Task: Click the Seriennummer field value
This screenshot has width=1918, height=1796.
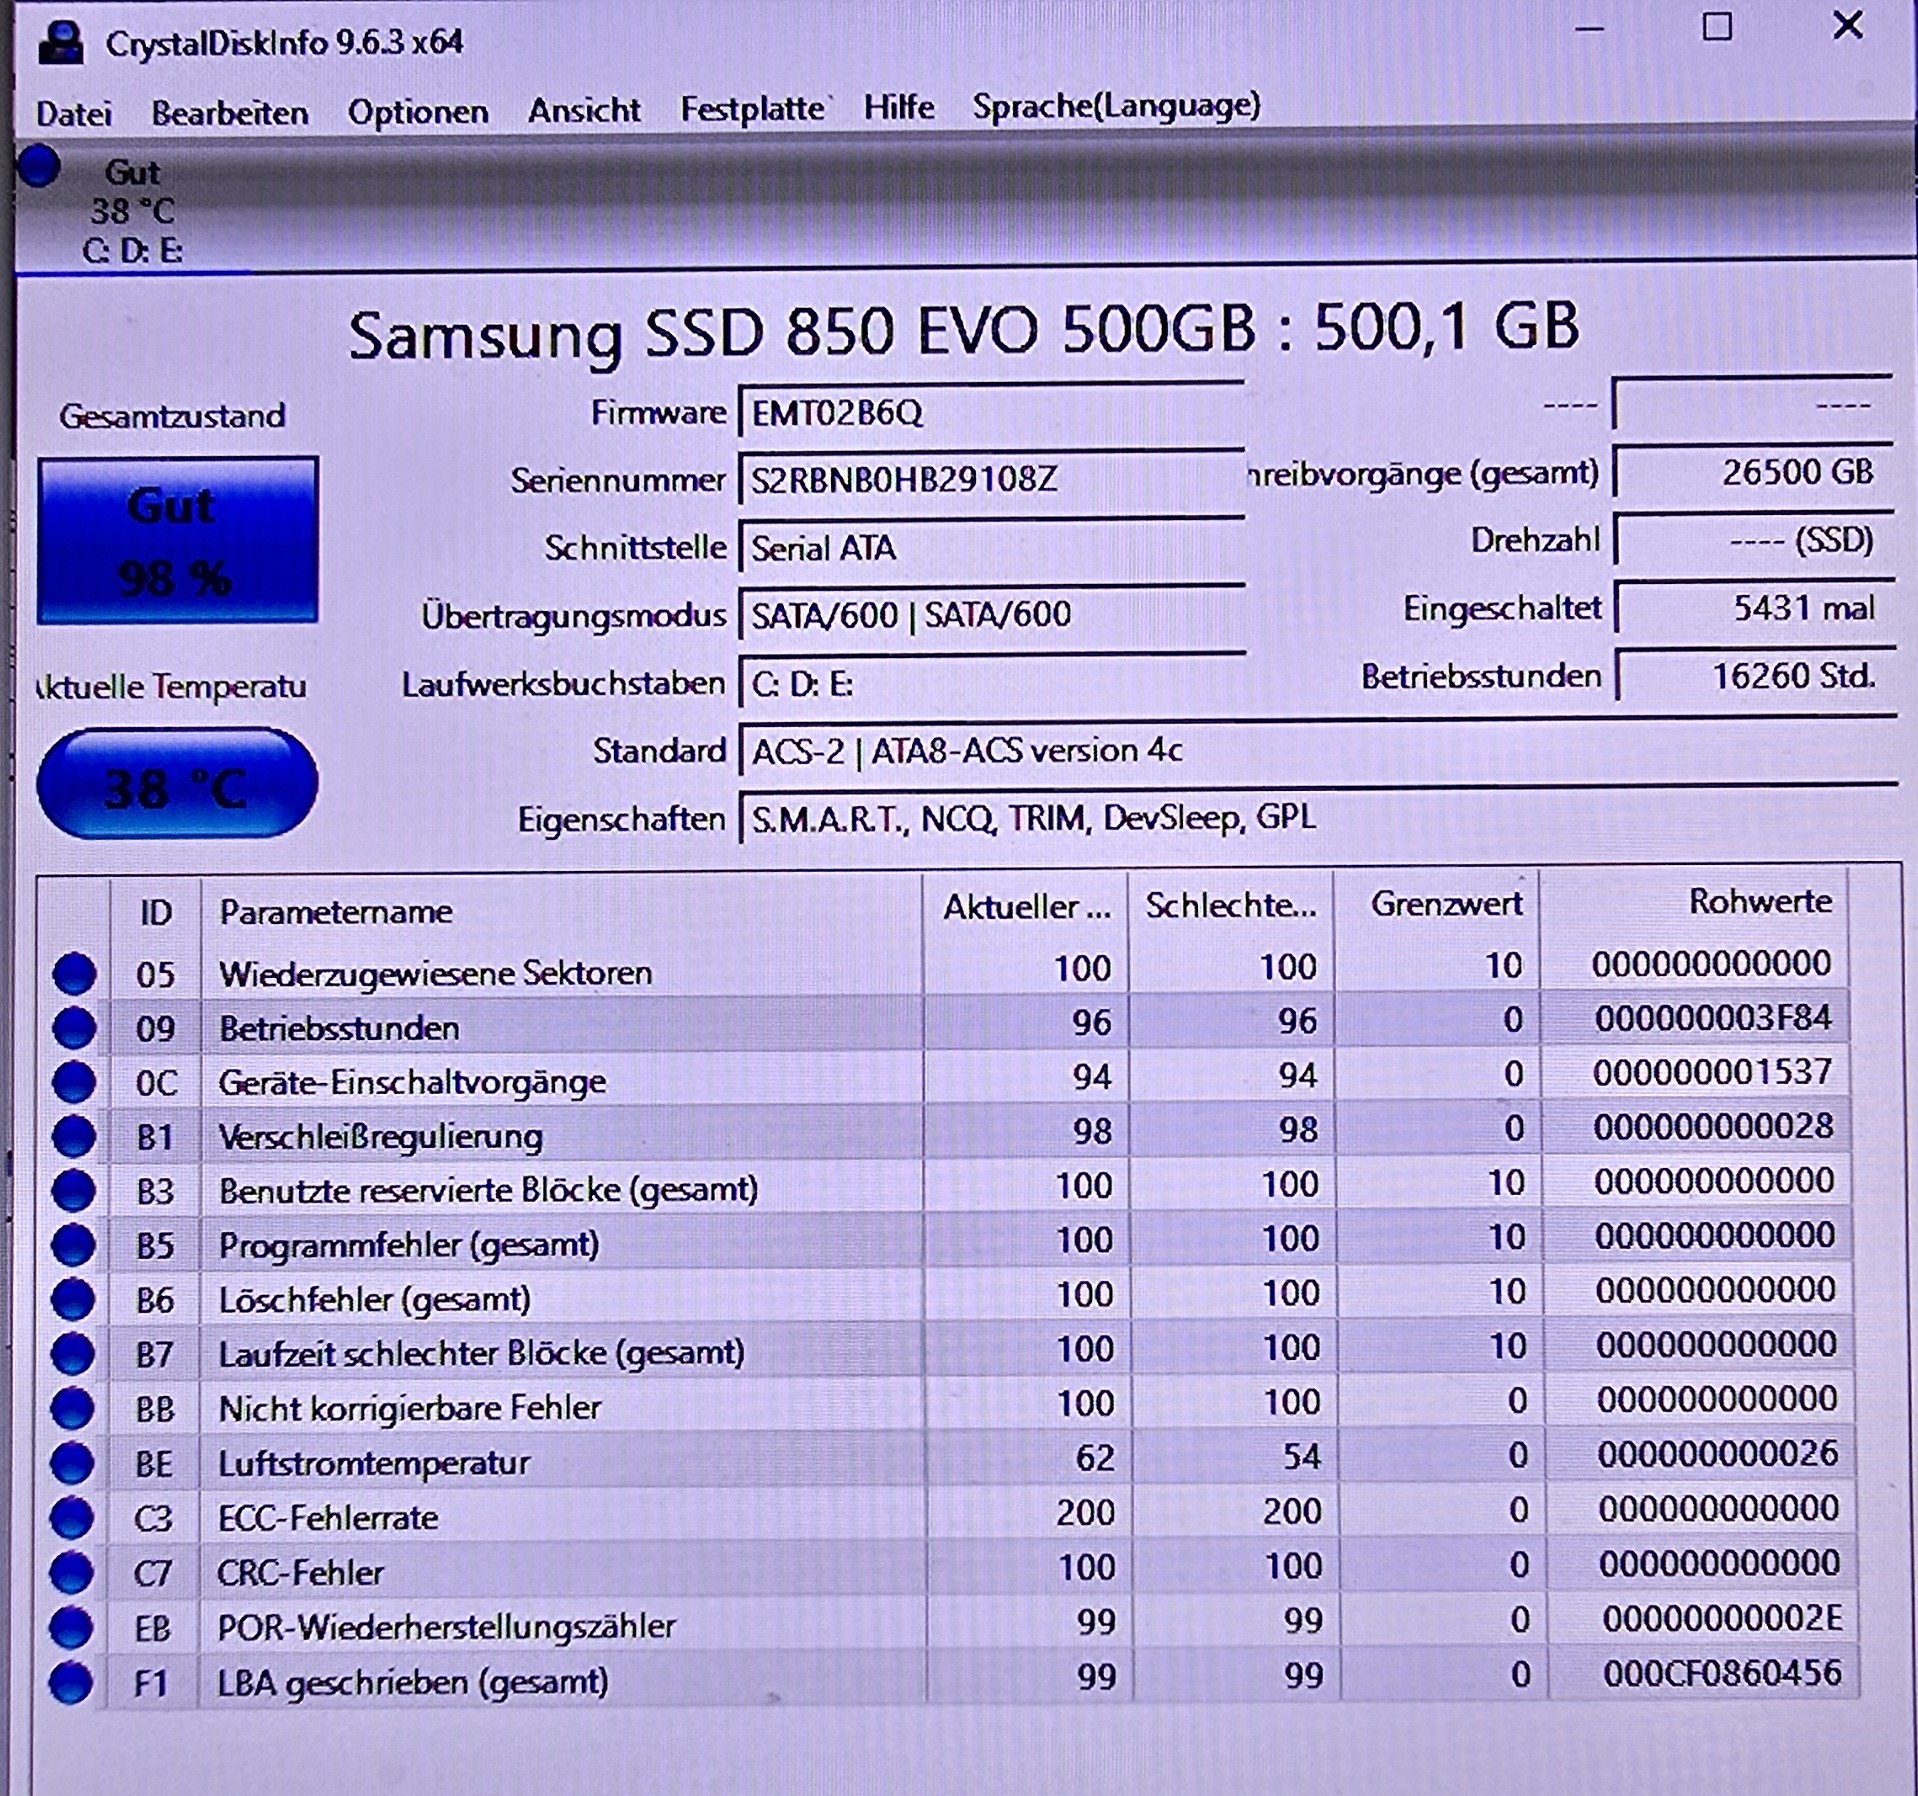Action: pyautogui.click(x=991, y=479)
